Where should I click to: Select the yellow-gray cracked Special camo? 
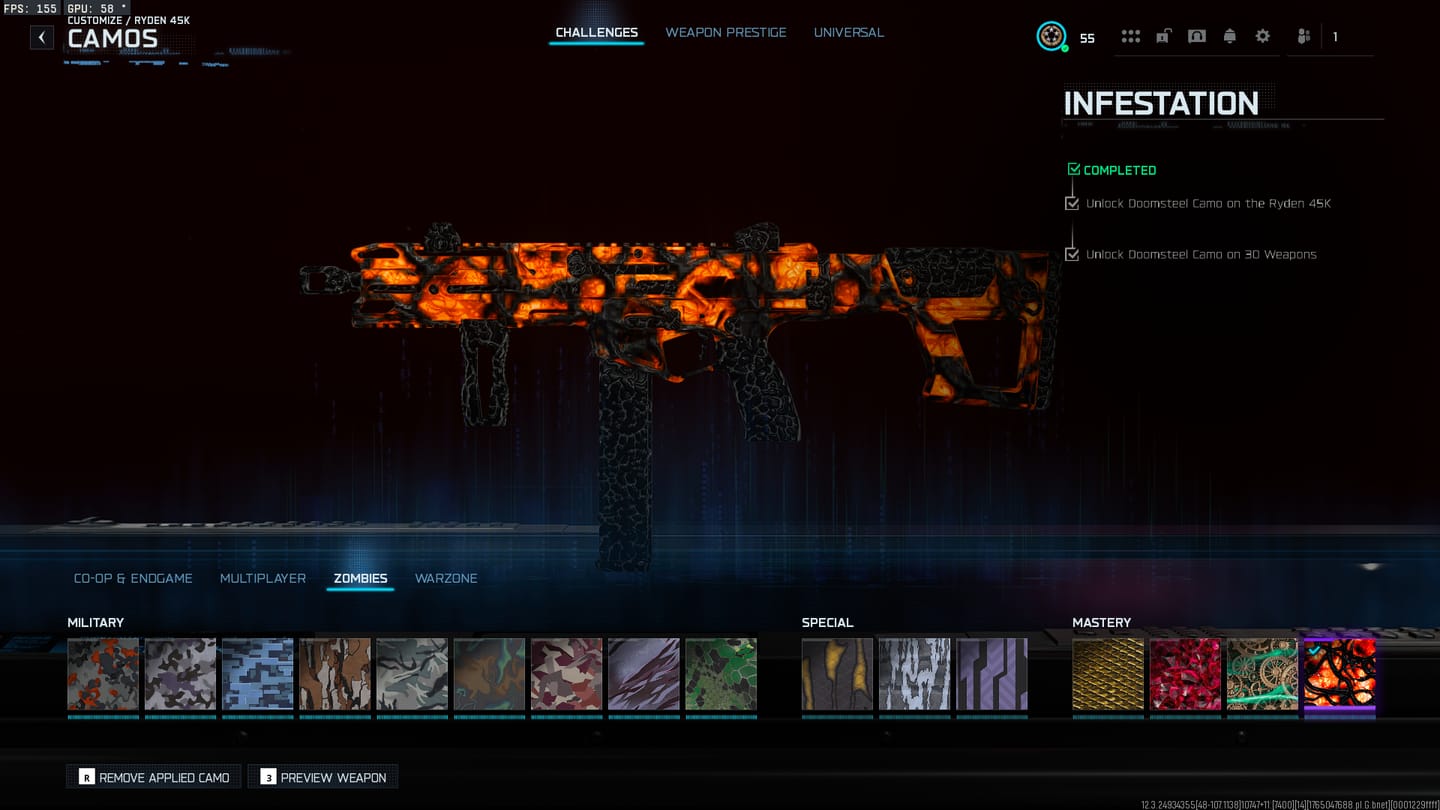(837, 675)
